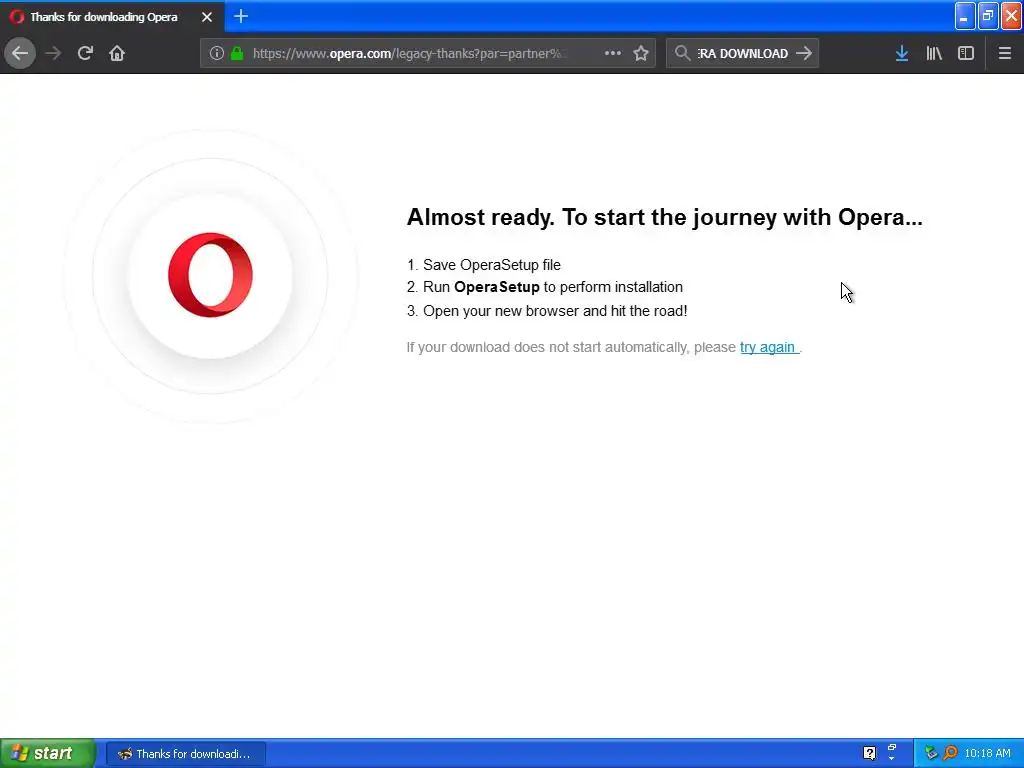Click the opera.com address bar URL
1024x768 pixels.
point(410,54)
